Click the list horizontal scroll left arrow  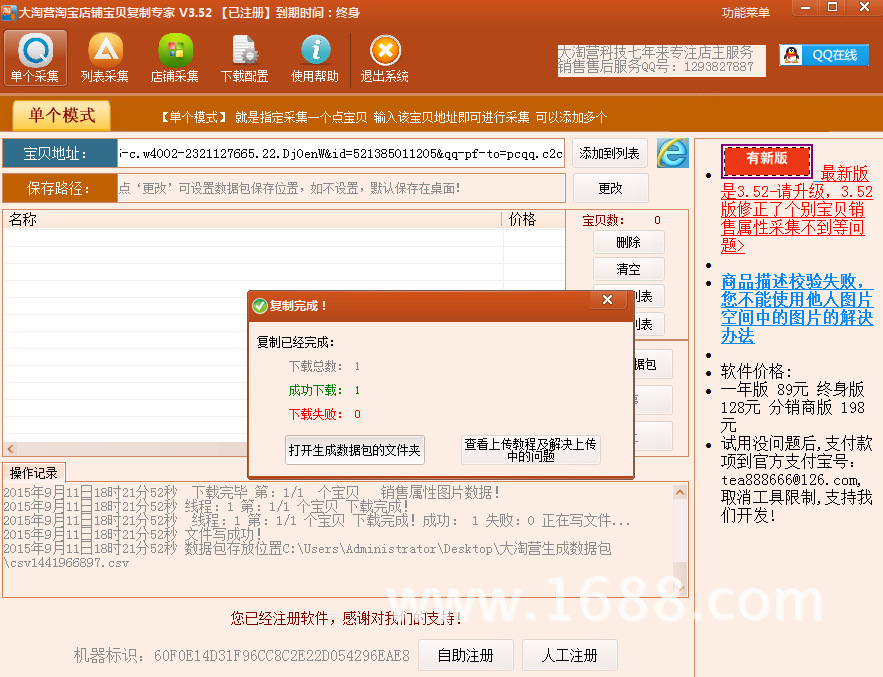coord(10,449)
